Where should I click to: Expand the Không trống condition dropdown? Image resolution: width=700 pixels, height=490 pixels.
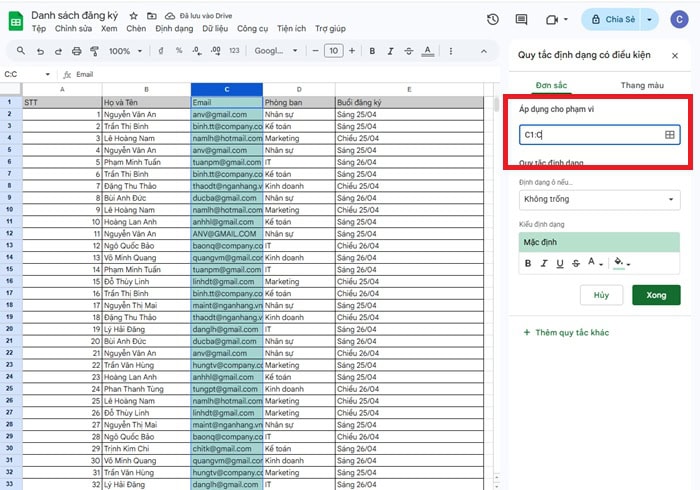tap(598, 200)
